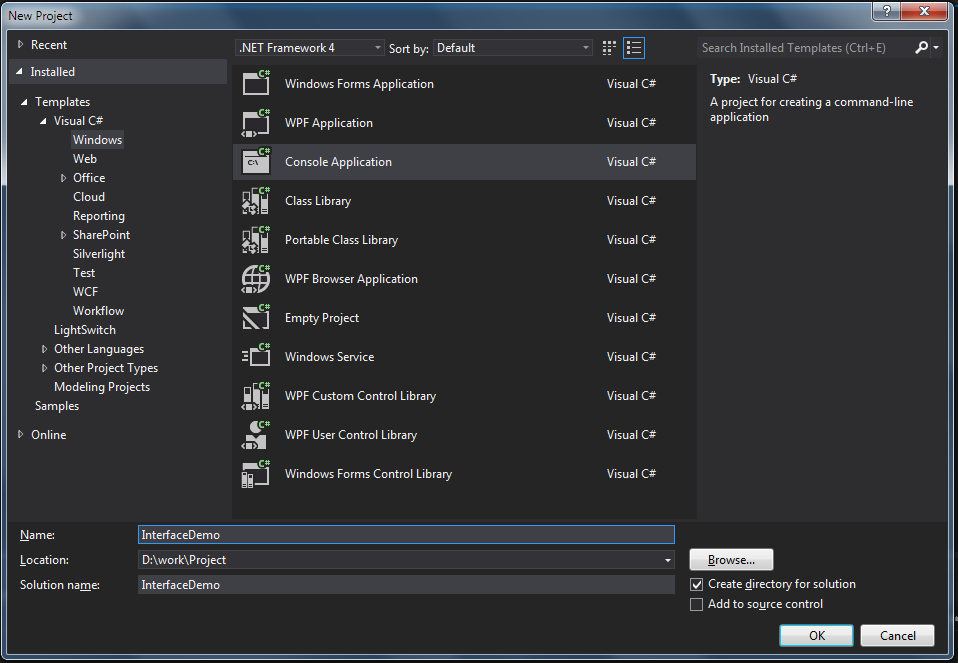Select the Windows Forms Application template icon
The image size is (958, 663).
coord(256,83)
